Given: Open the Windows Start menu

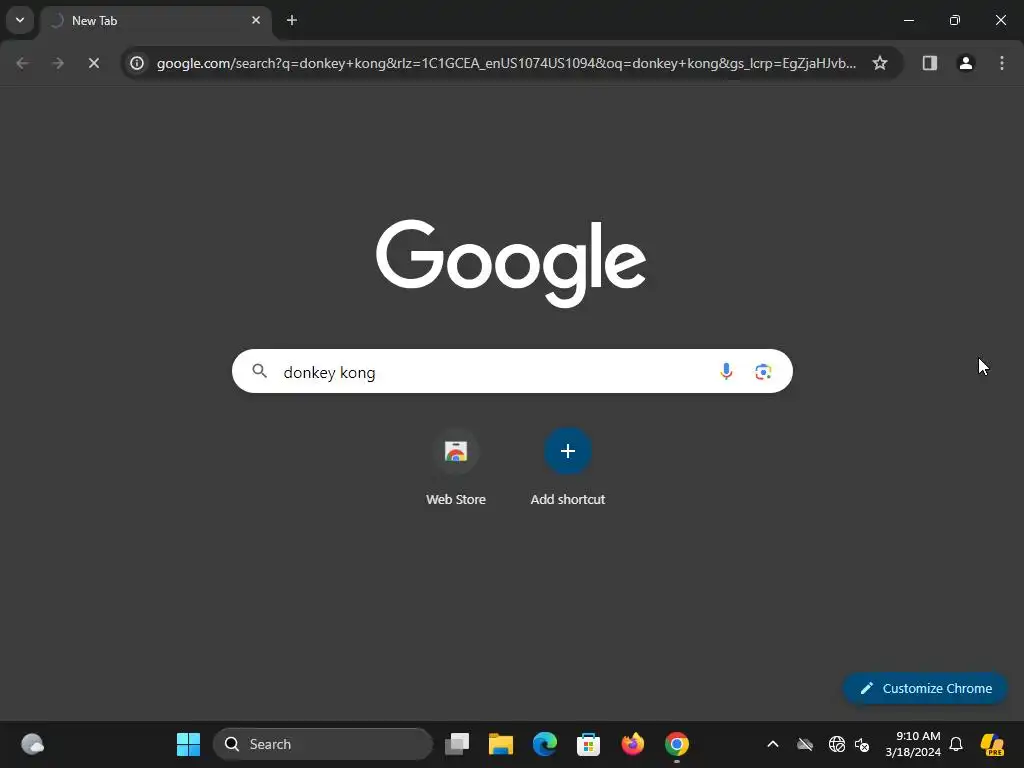Looking at the screenshot, I should [x=188, y=744].
